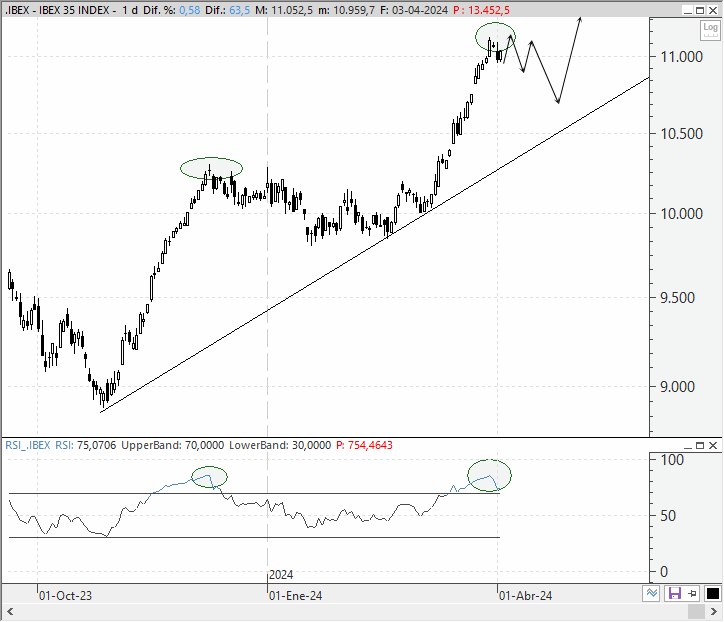This screenshot has width=724, height=622.
Task: Click the 11.000 price axis label
Action: 682,57
